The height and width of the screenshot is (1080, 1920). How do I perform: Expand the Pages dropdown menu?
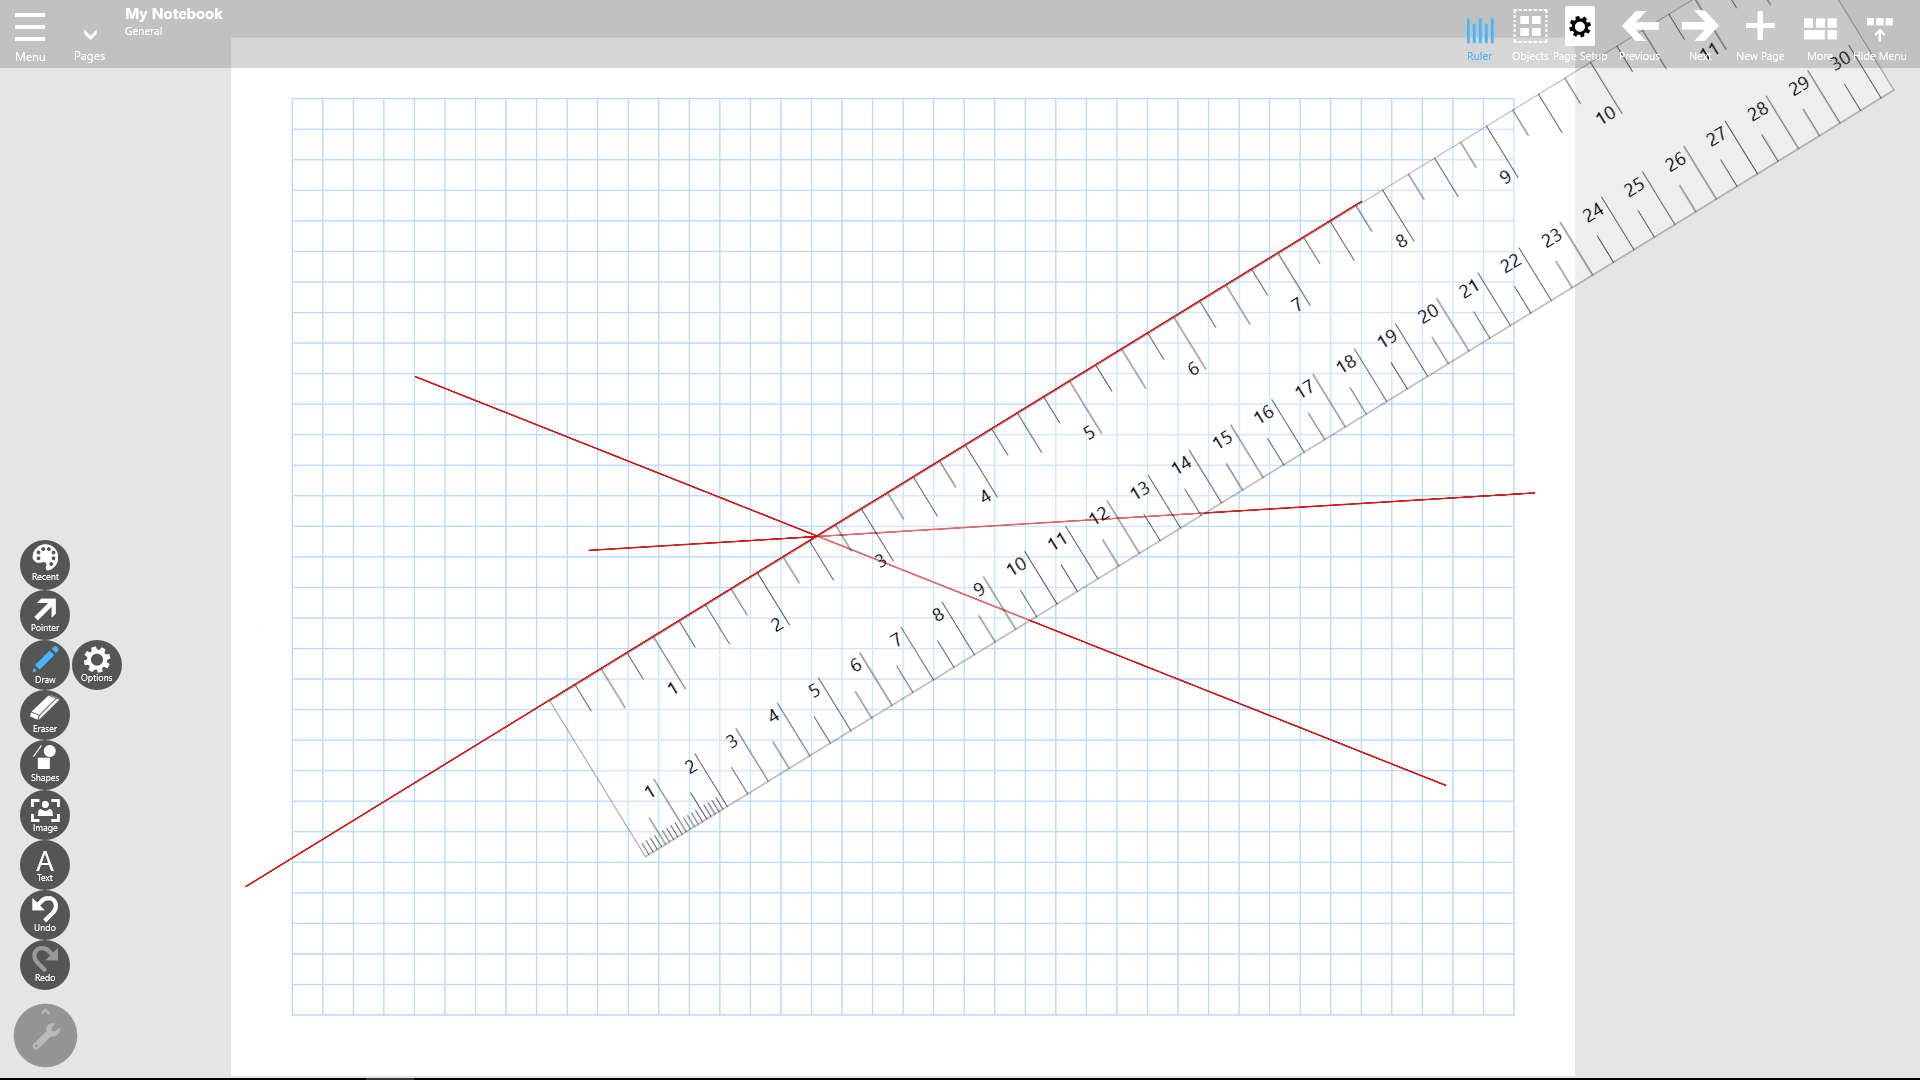pyautogui.click(x=90, y=33)
